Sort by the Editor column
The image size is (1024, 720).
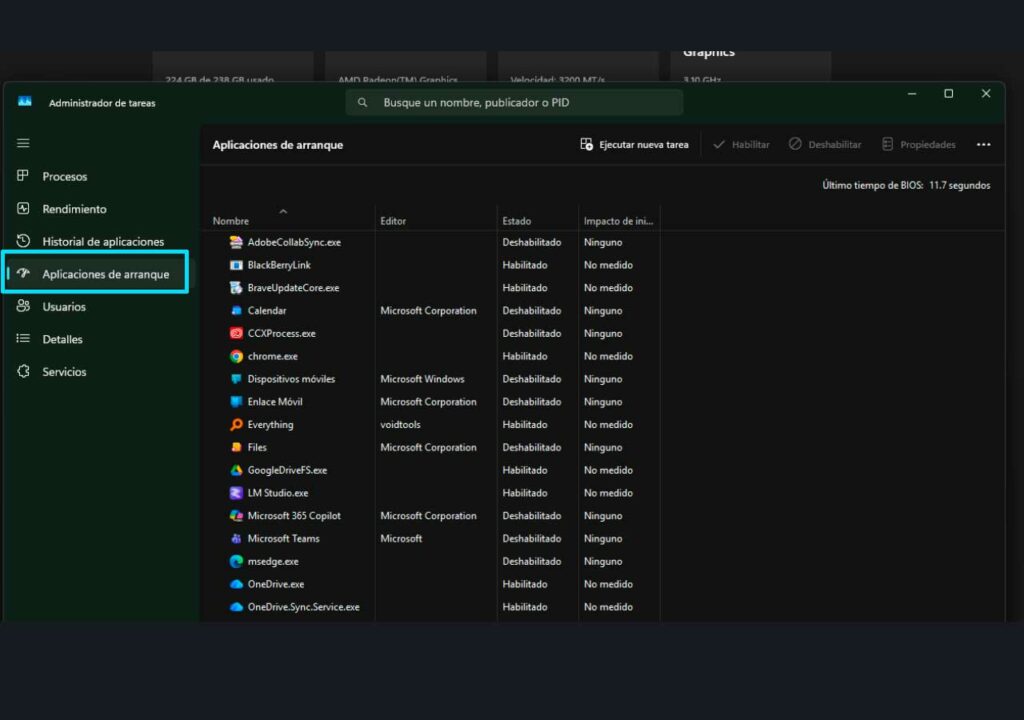pyautogui.click(x=393, y=221)
